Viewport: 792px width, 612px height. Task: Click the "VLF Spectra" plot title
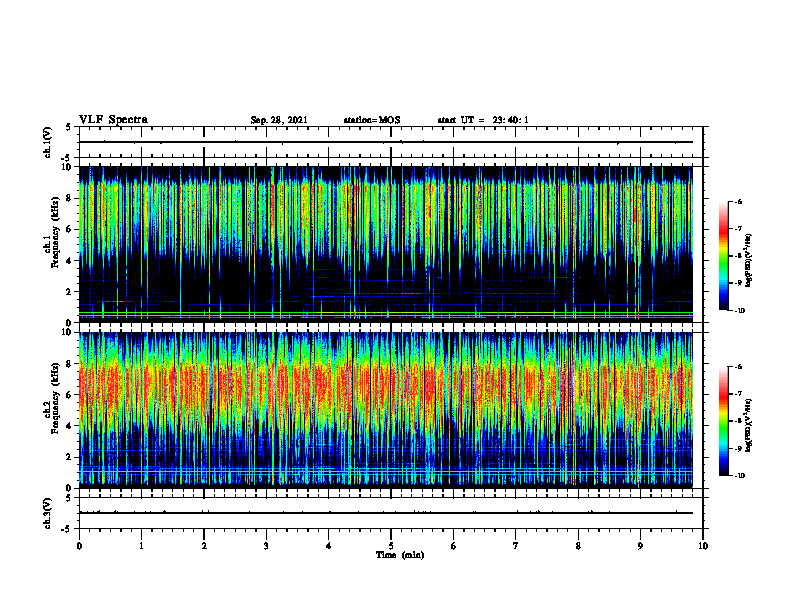point(113,120)
